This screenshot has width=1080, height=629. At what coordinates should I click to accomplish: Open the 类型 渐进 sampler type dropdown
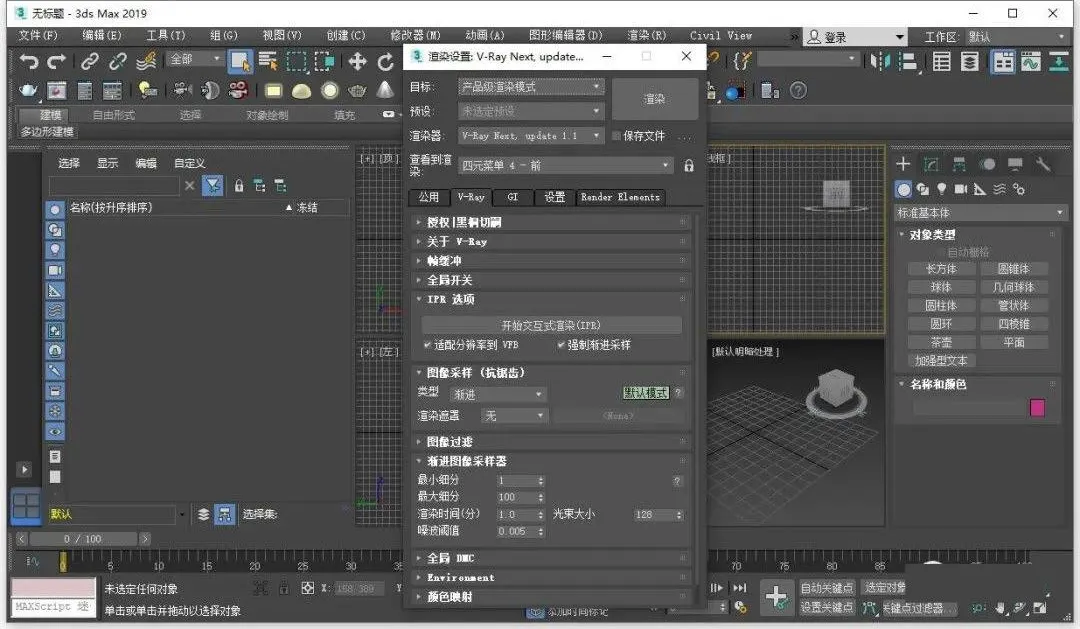click(497, 395)
